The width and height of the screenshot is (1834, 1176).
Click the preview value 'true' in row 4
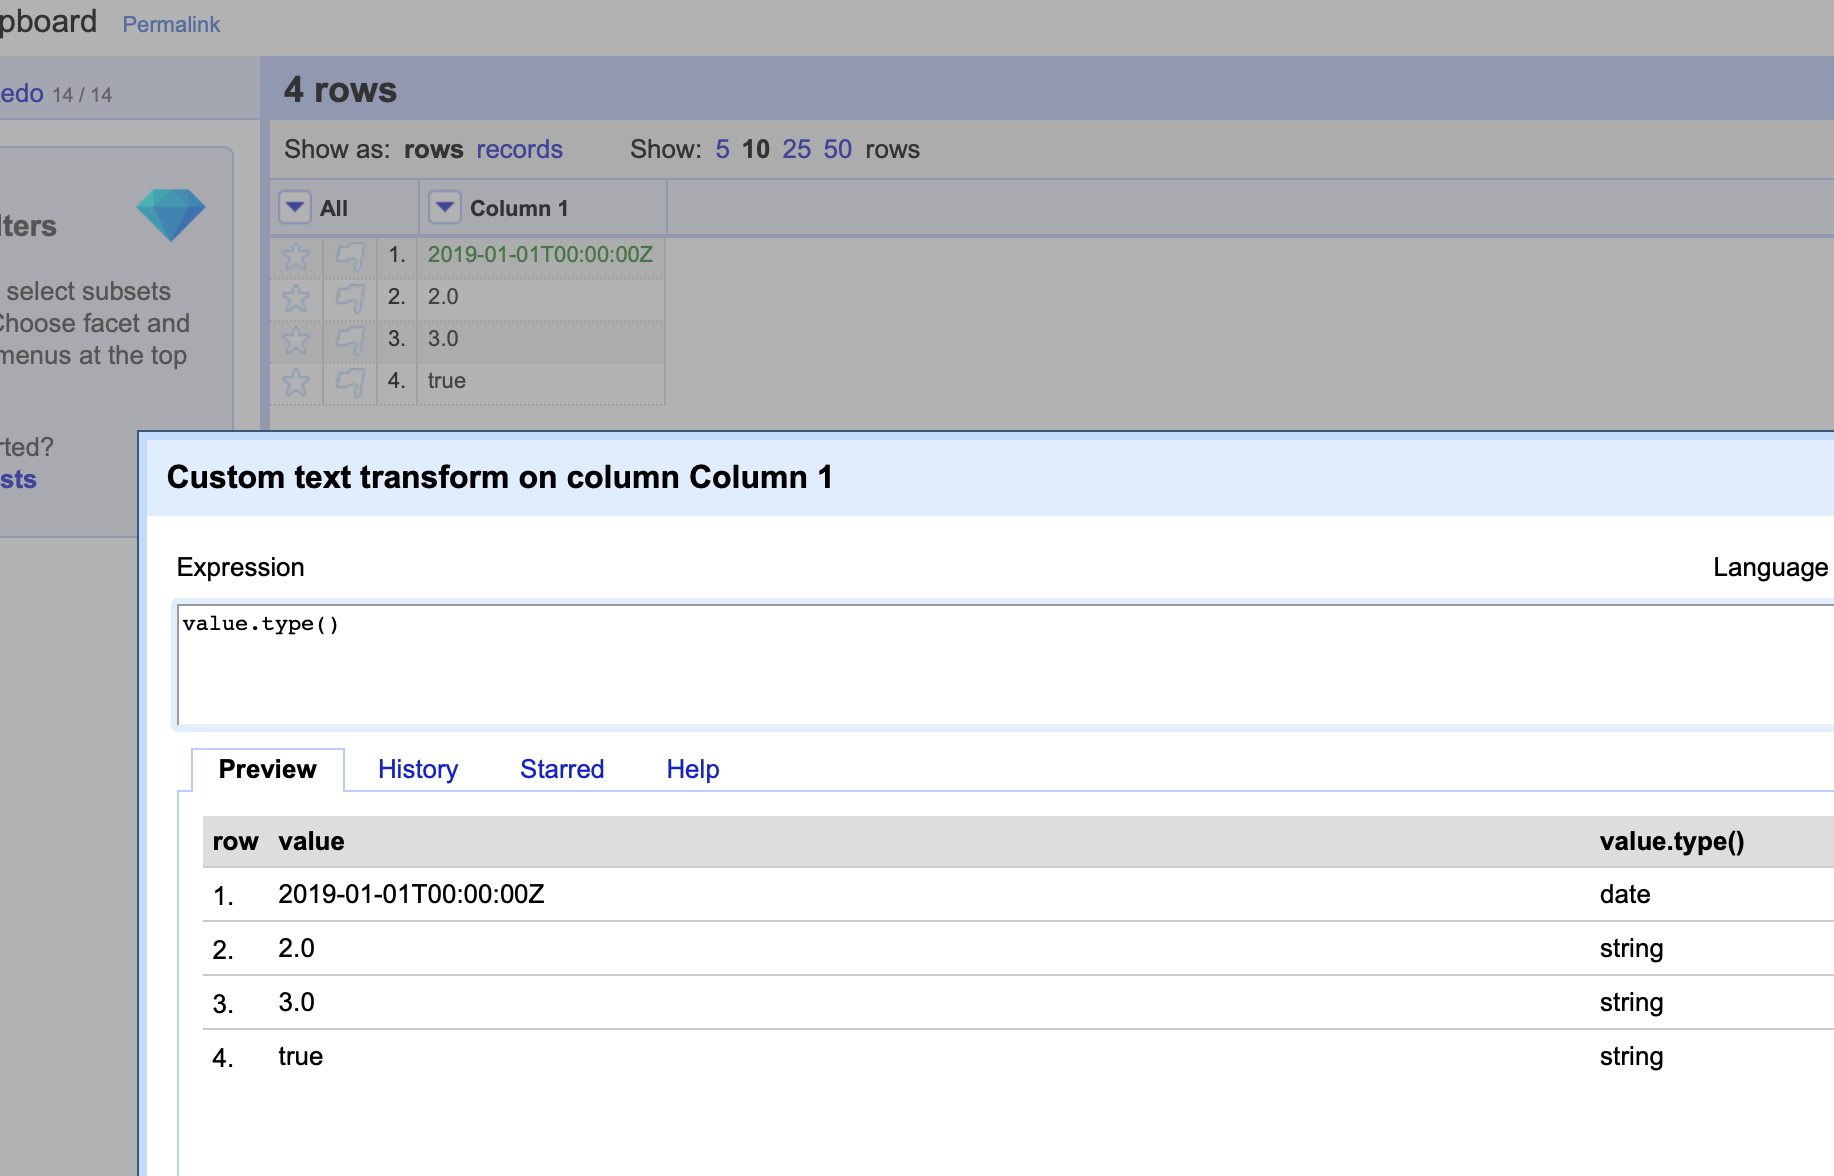[300, 1056]
